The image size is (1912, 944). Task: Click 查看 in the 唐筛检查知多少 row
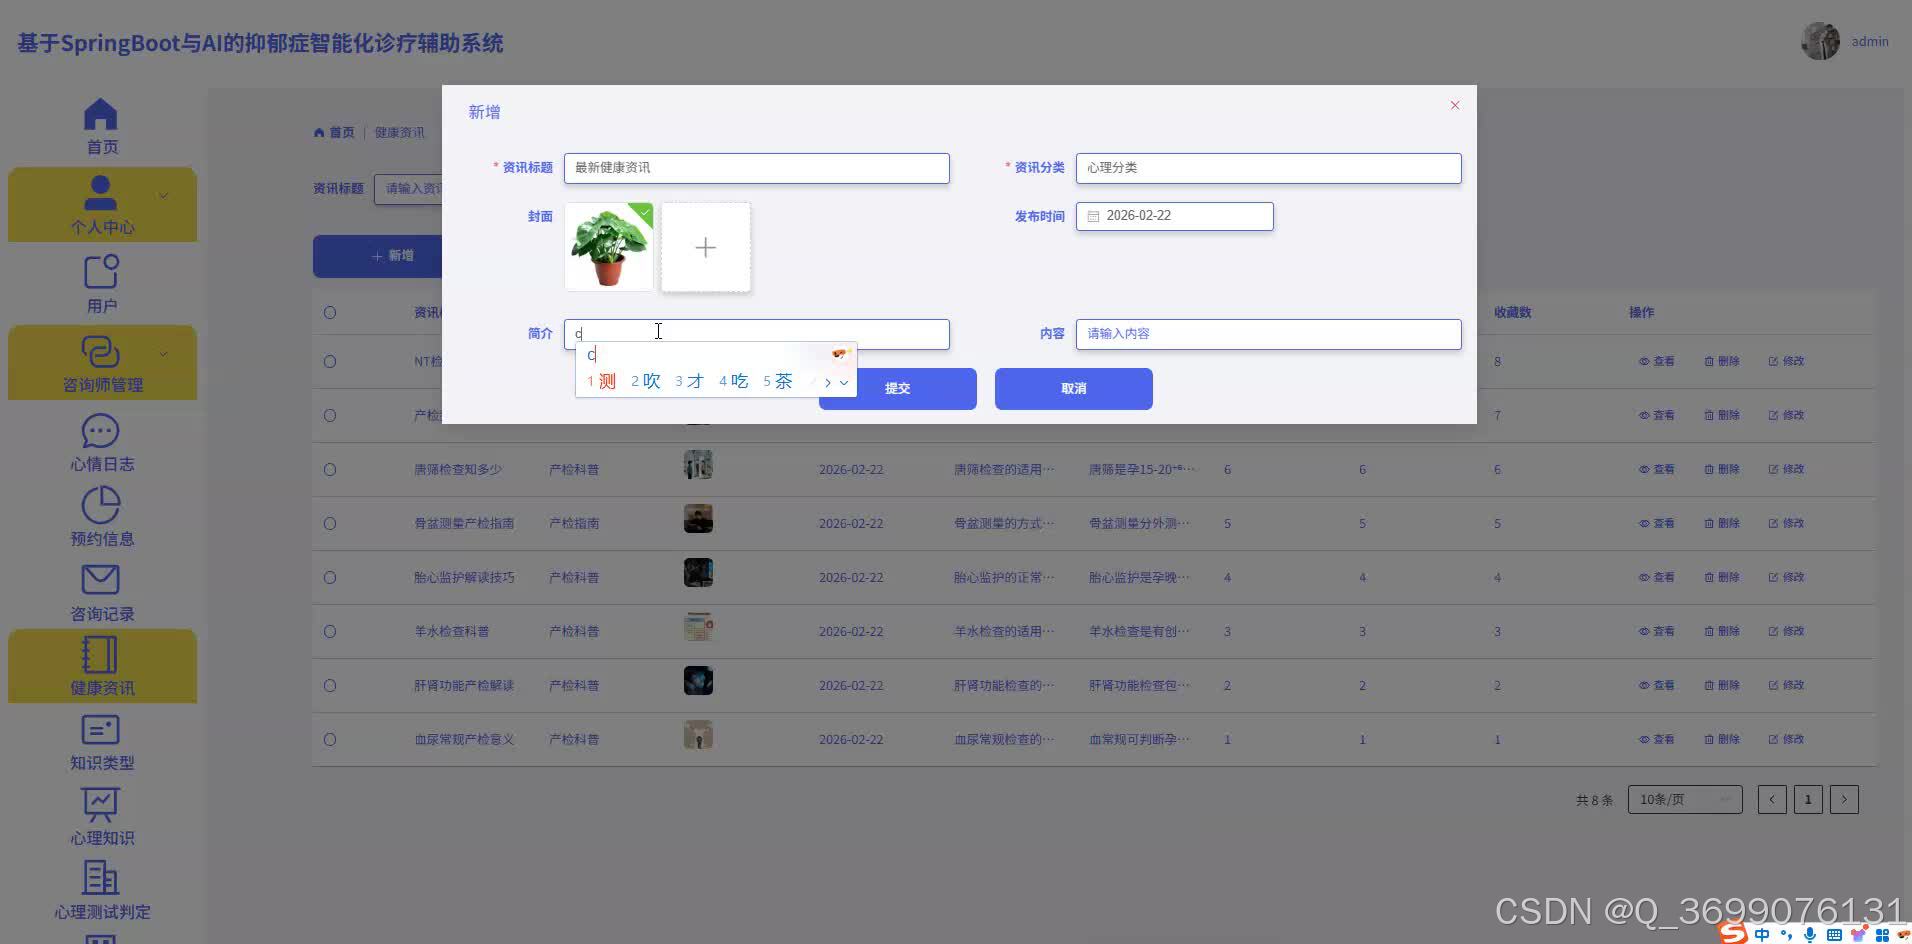click(1657, 469)
